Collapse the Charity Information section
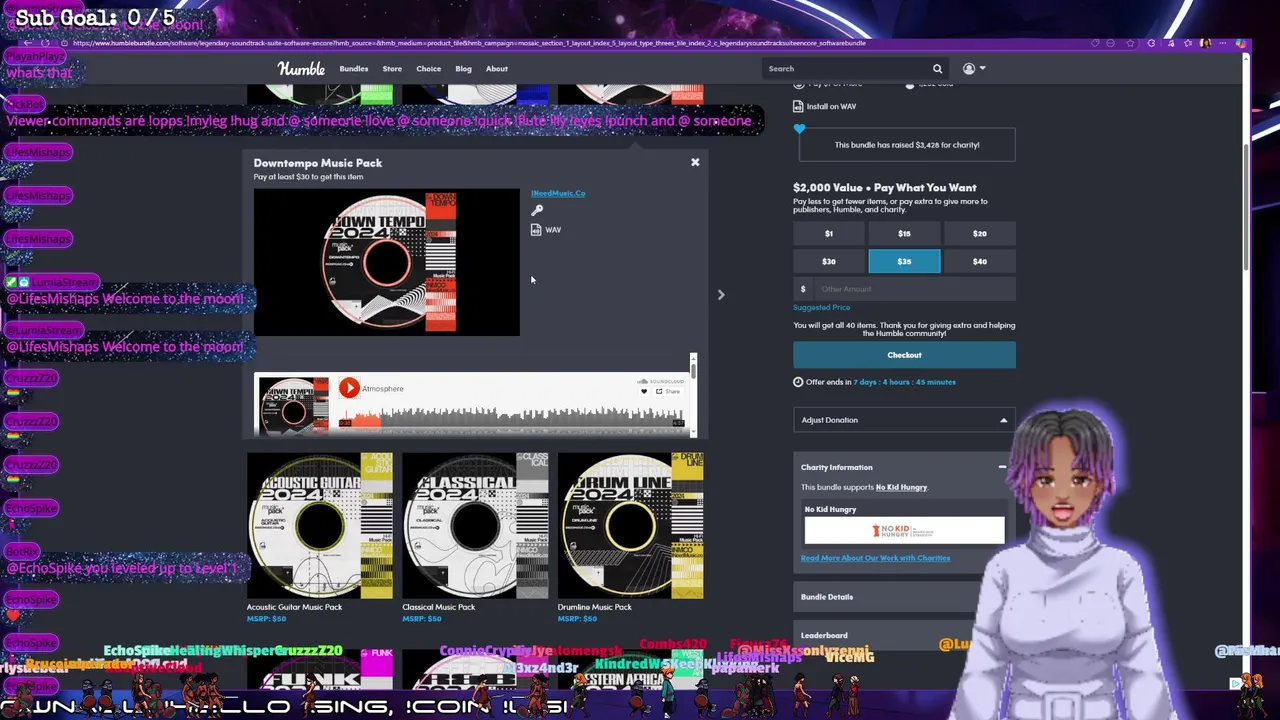The height and width of the screenshot is (720, 1280). click(x=1002, y=467)
